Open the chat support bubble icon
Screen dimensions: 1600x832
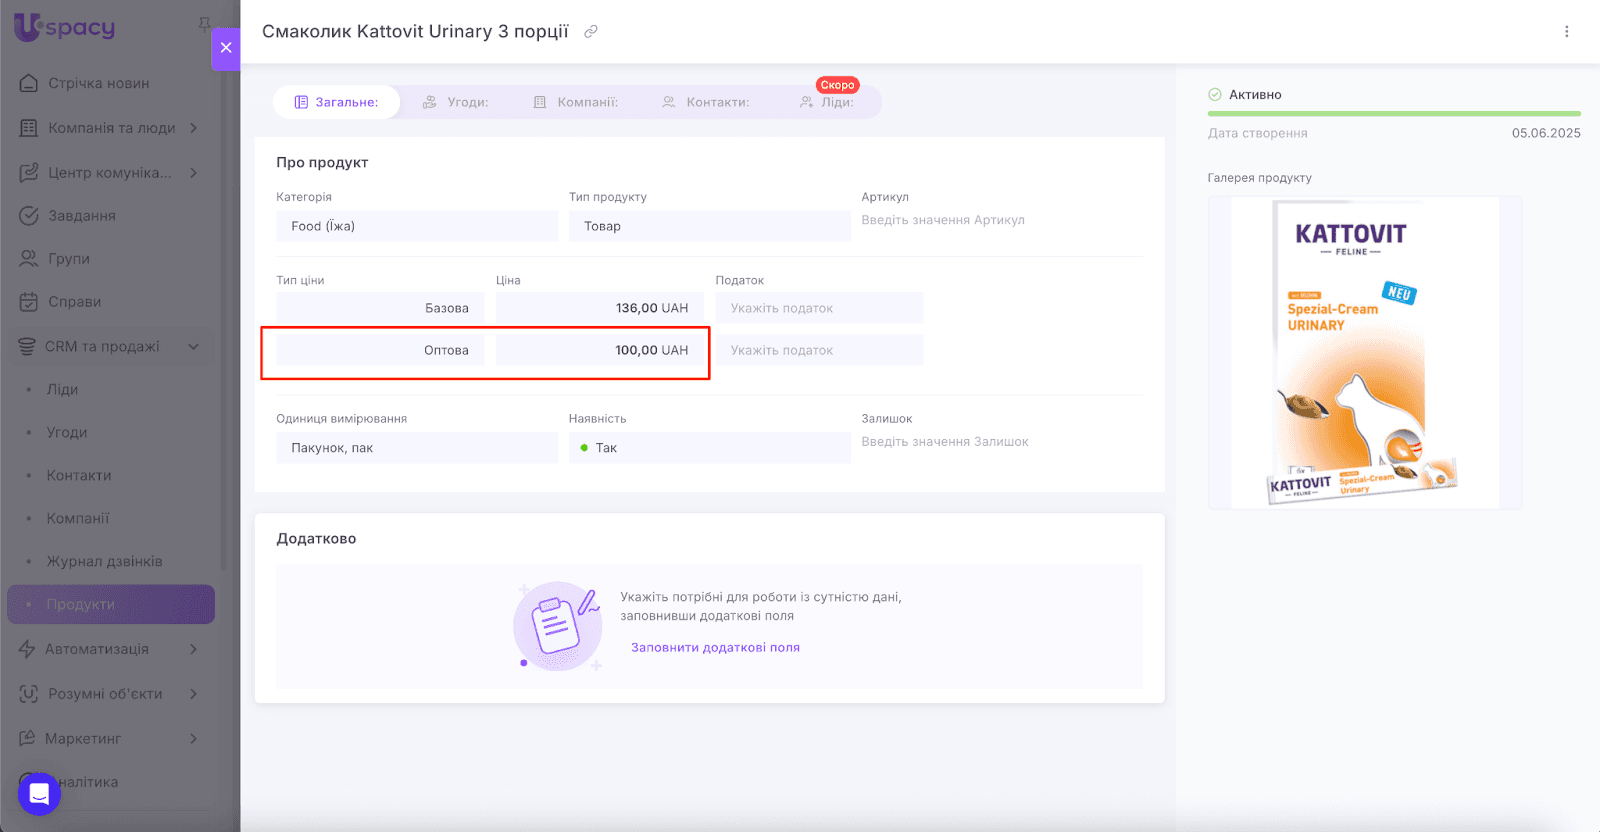[39, 794]
